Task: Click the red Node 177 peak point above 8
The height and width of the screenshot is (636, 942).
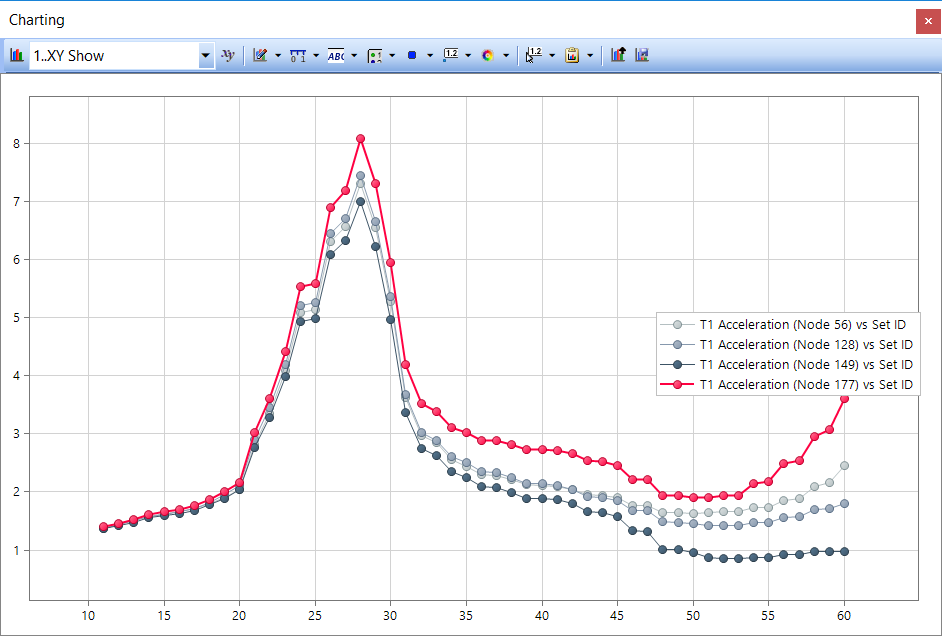Action: (360, 139)
